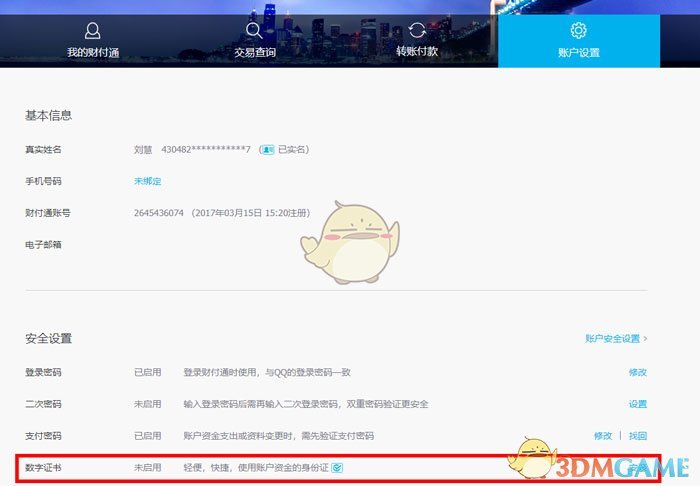Click the magnifier icon above 交易查询
Screen dimensions: 700x486
click(254, 30)
